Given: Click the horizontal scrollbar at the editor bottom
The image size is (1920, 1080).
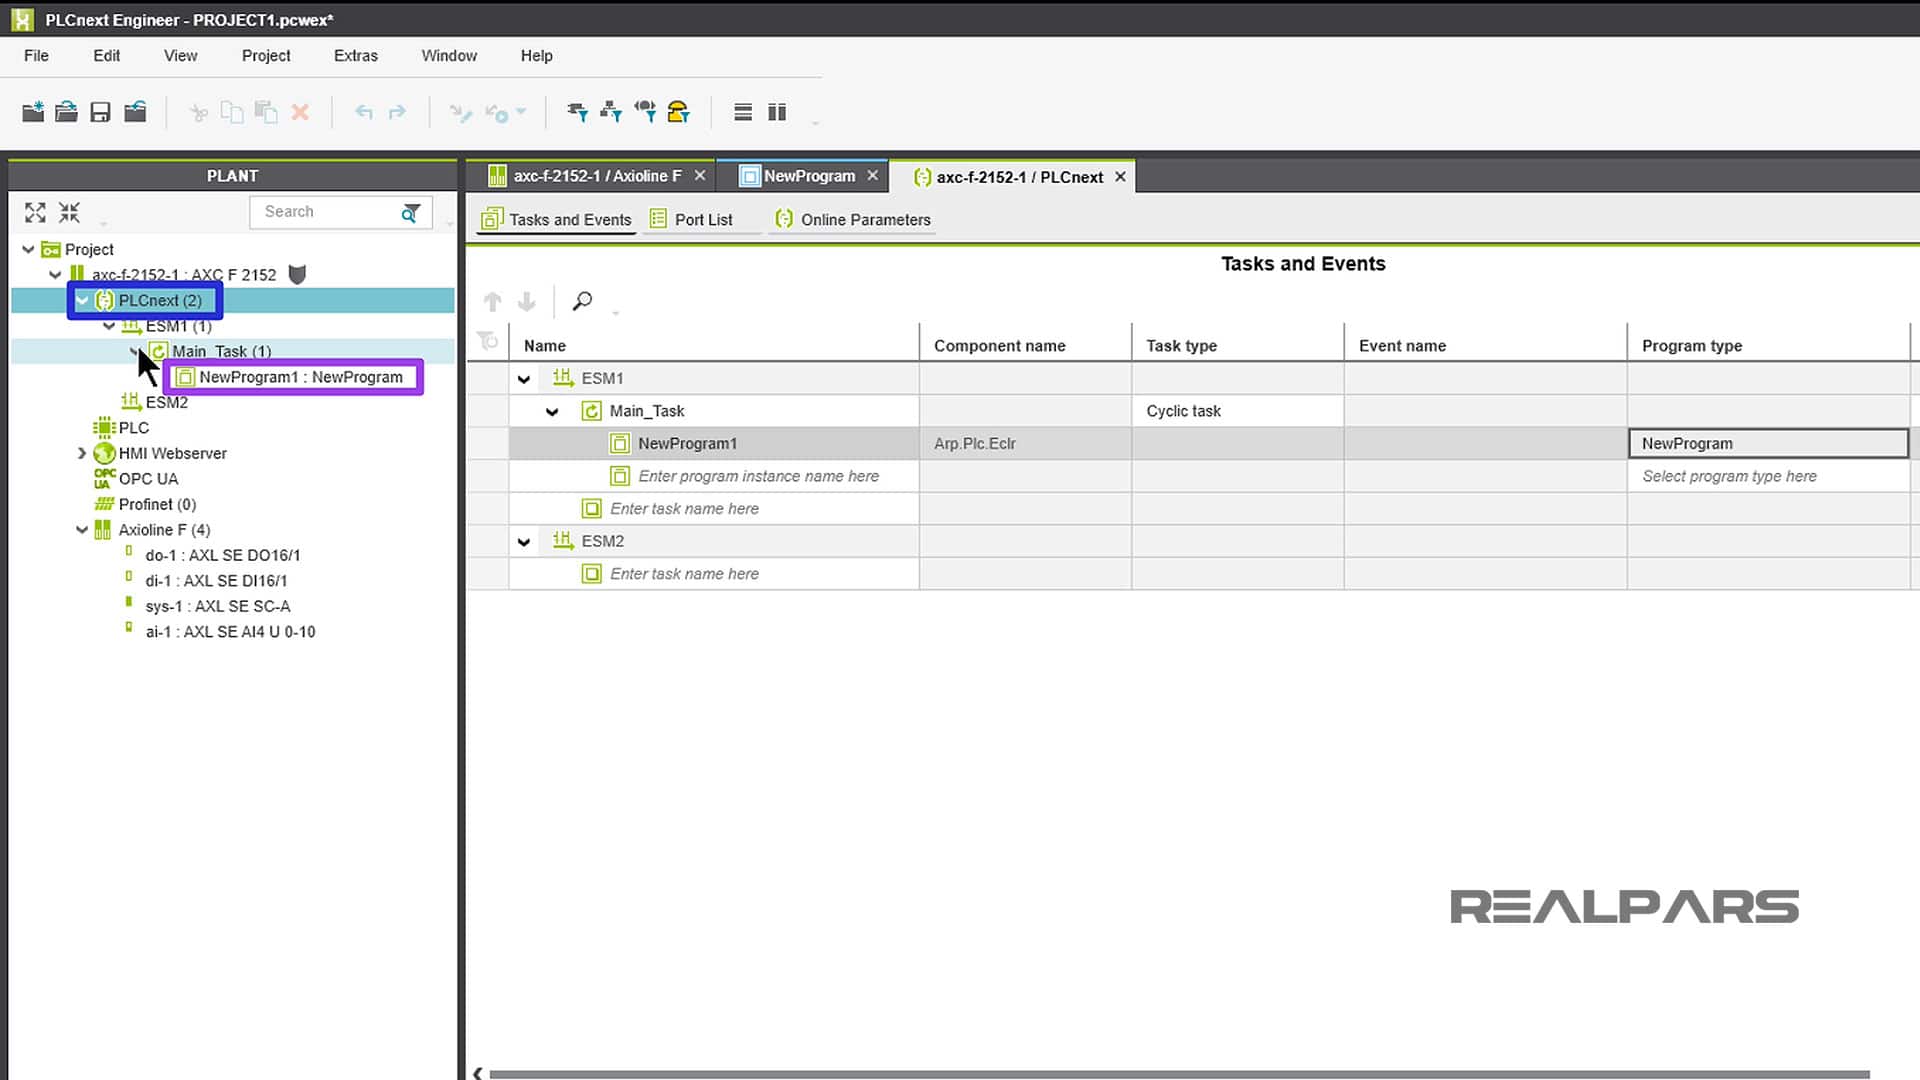Looking at the screenshot, I should tap(1179, 1074).
